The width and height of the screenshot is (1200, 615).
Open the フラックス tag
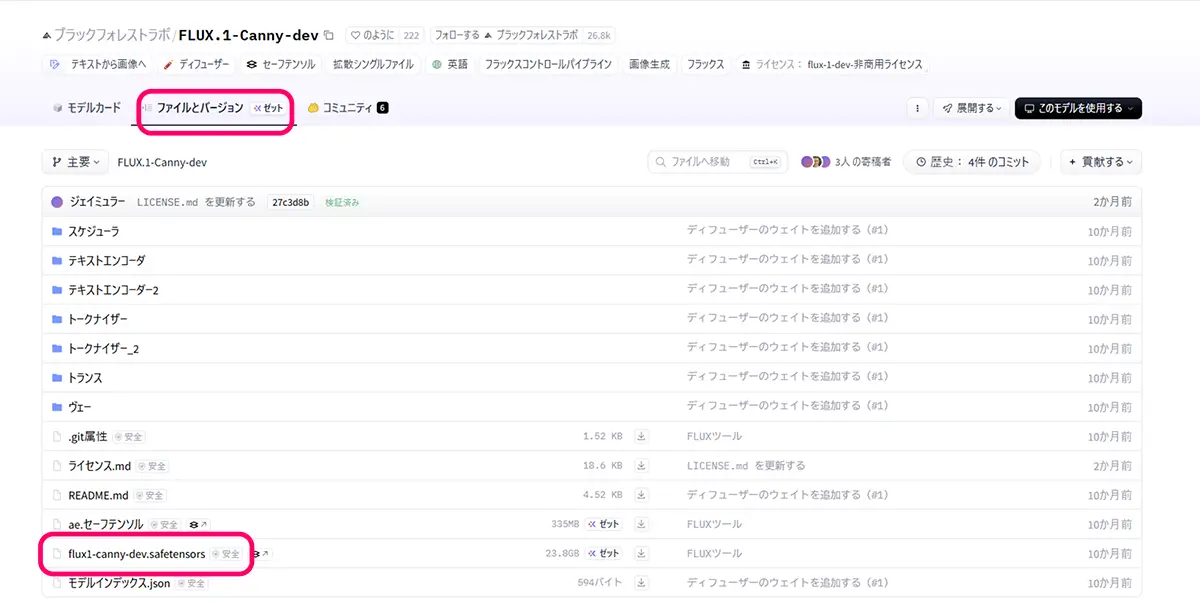tap(705, 64)
